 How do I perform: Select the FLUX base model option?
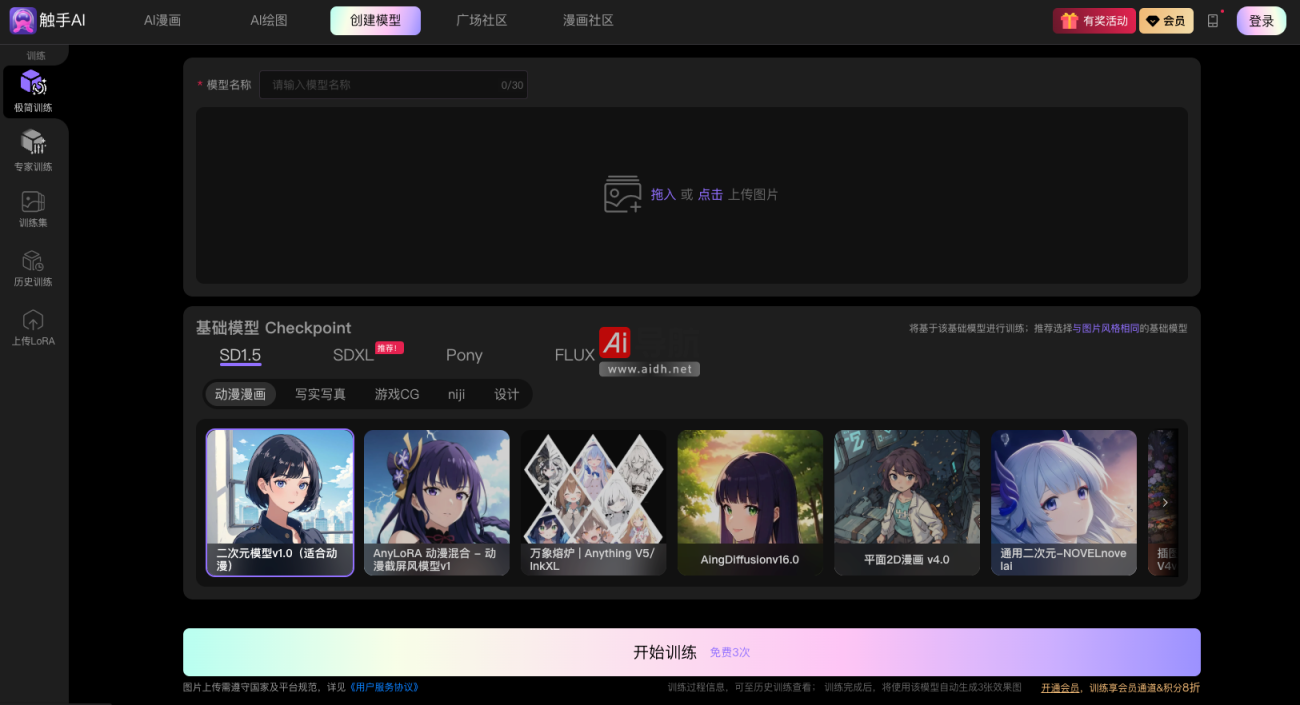click(x=571, y=355)
